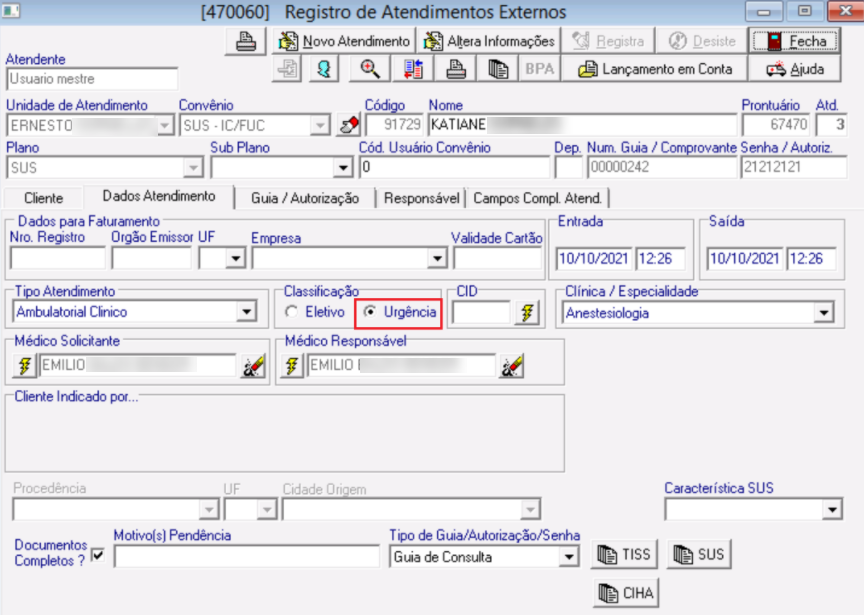This screenshot has height=615, width=864.
Task: Open Lançamento em Conta
Action: click(x=655, y=69)
